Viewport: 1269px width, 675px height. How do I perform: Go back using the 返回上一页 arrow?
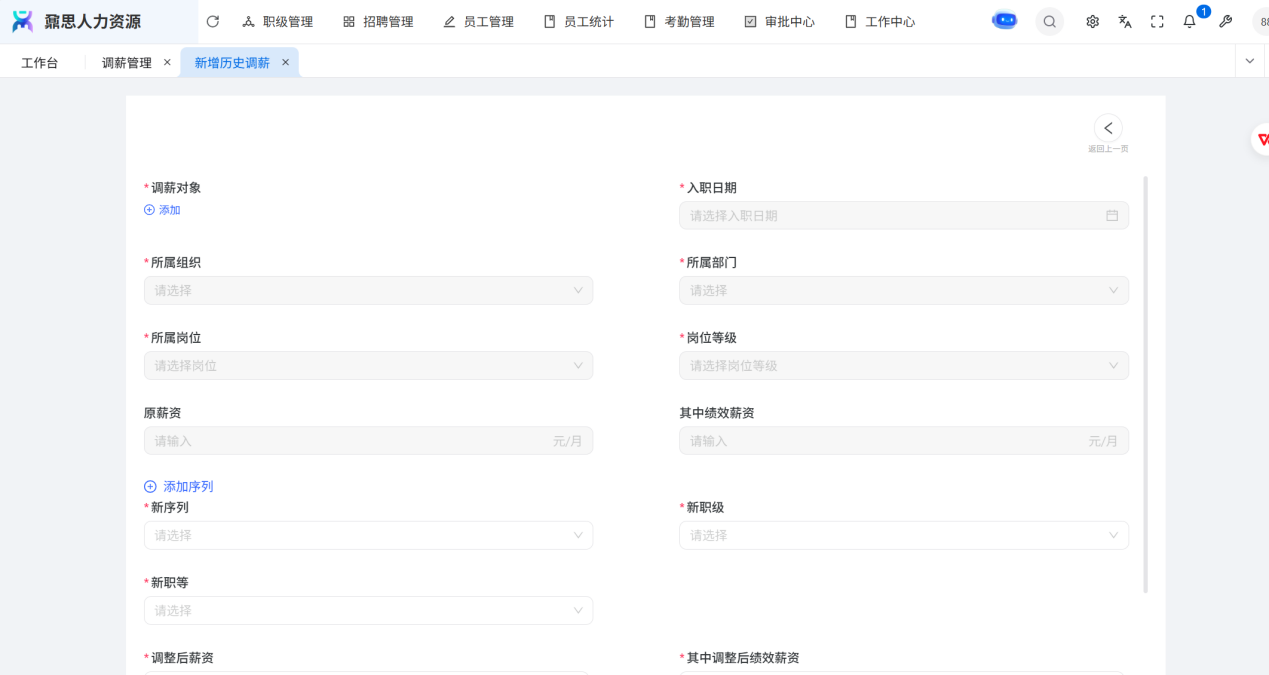1108,128
